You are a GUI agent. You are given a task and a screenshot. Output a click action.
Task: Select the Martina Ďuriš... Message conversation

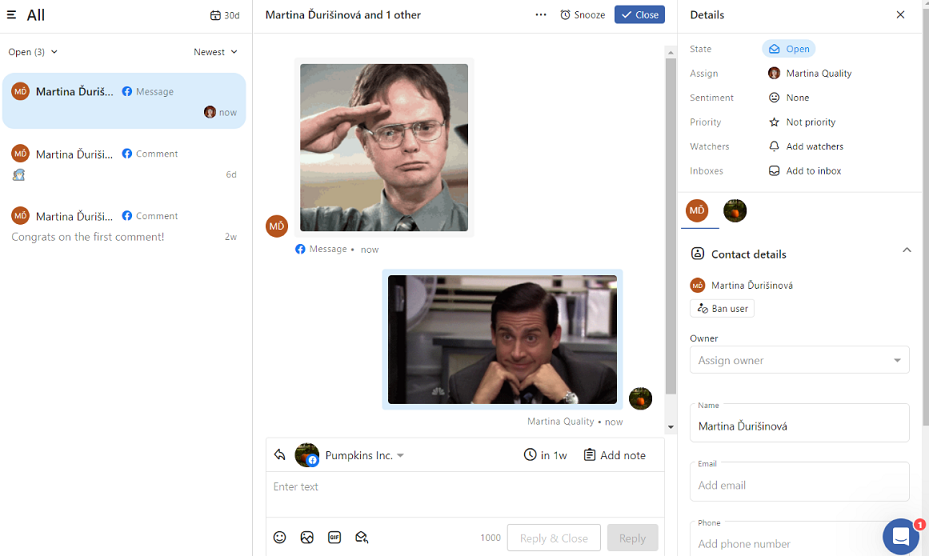click(124, 101)
